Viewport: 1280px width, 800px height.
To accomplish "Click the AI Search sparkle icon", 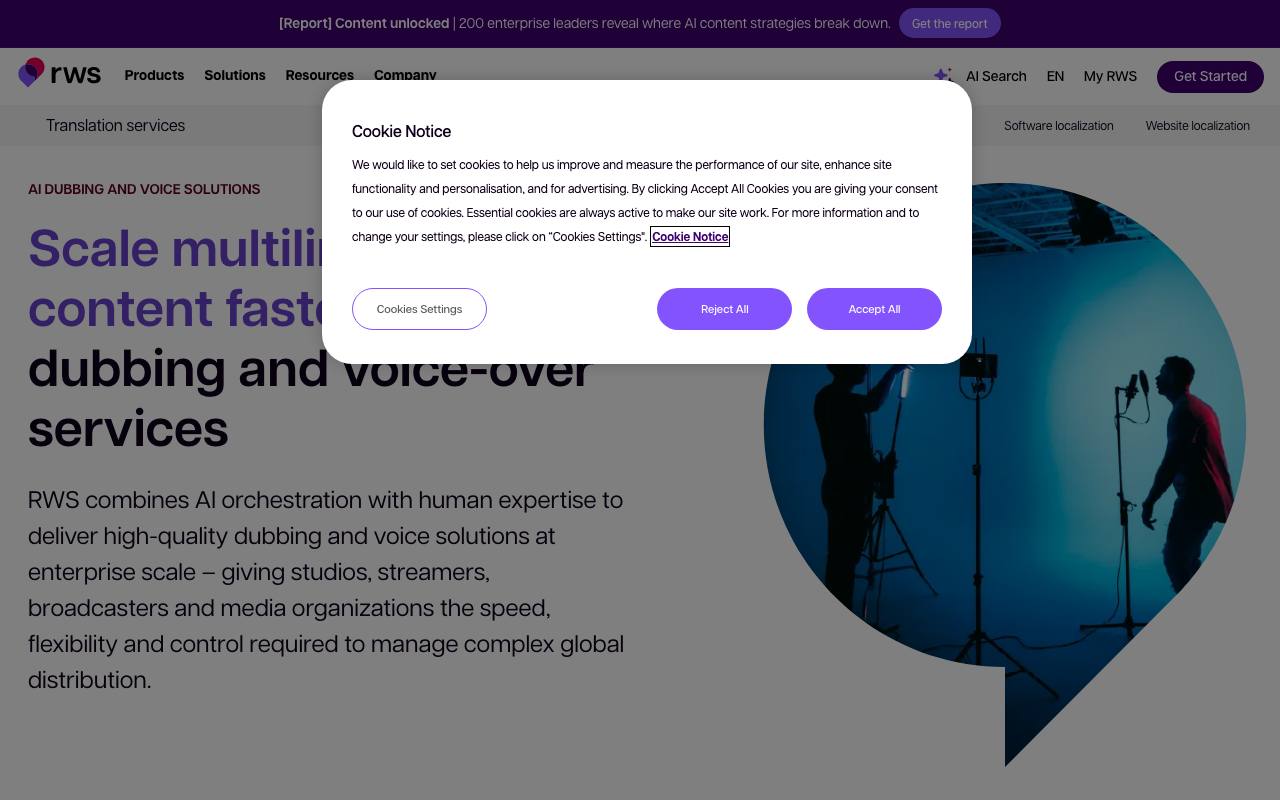I will (x=943, y=75).
